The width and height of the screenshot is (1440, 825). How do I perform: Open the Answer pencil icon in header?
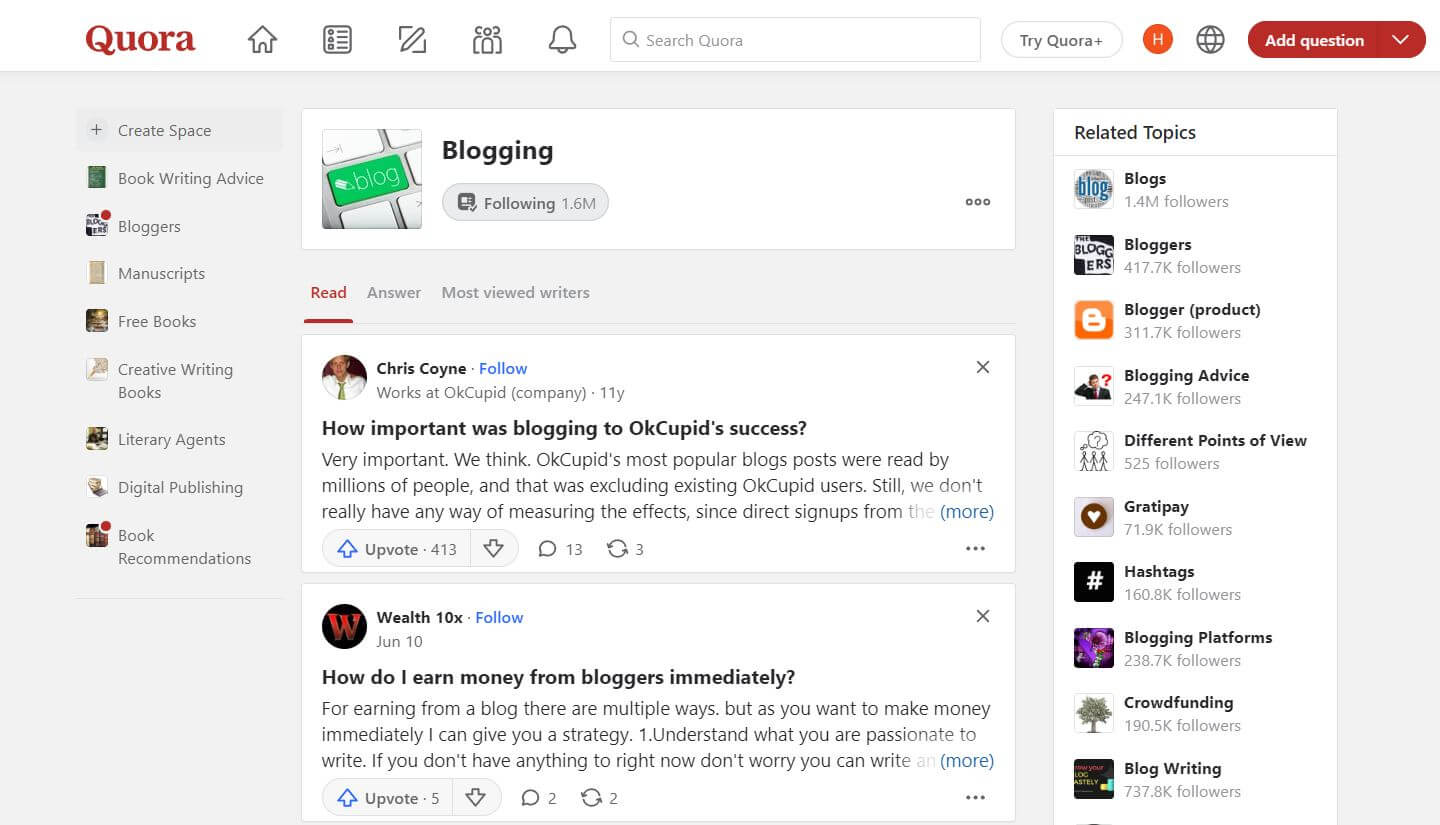(x=412, y=40)
